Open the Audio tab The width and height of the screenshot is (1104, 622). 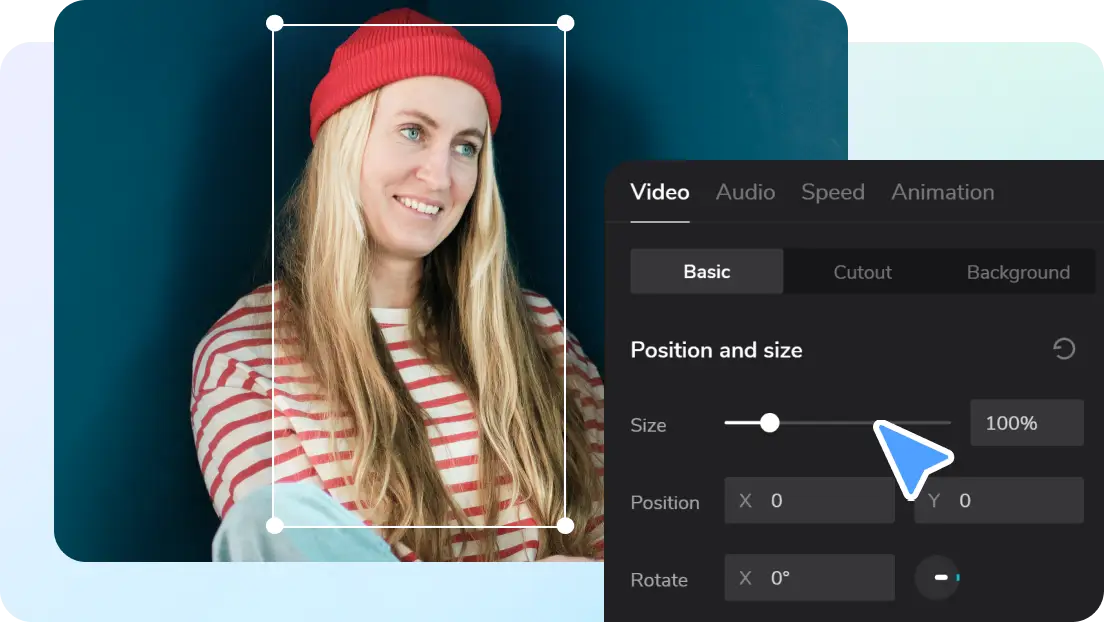[x=745, y=192]
